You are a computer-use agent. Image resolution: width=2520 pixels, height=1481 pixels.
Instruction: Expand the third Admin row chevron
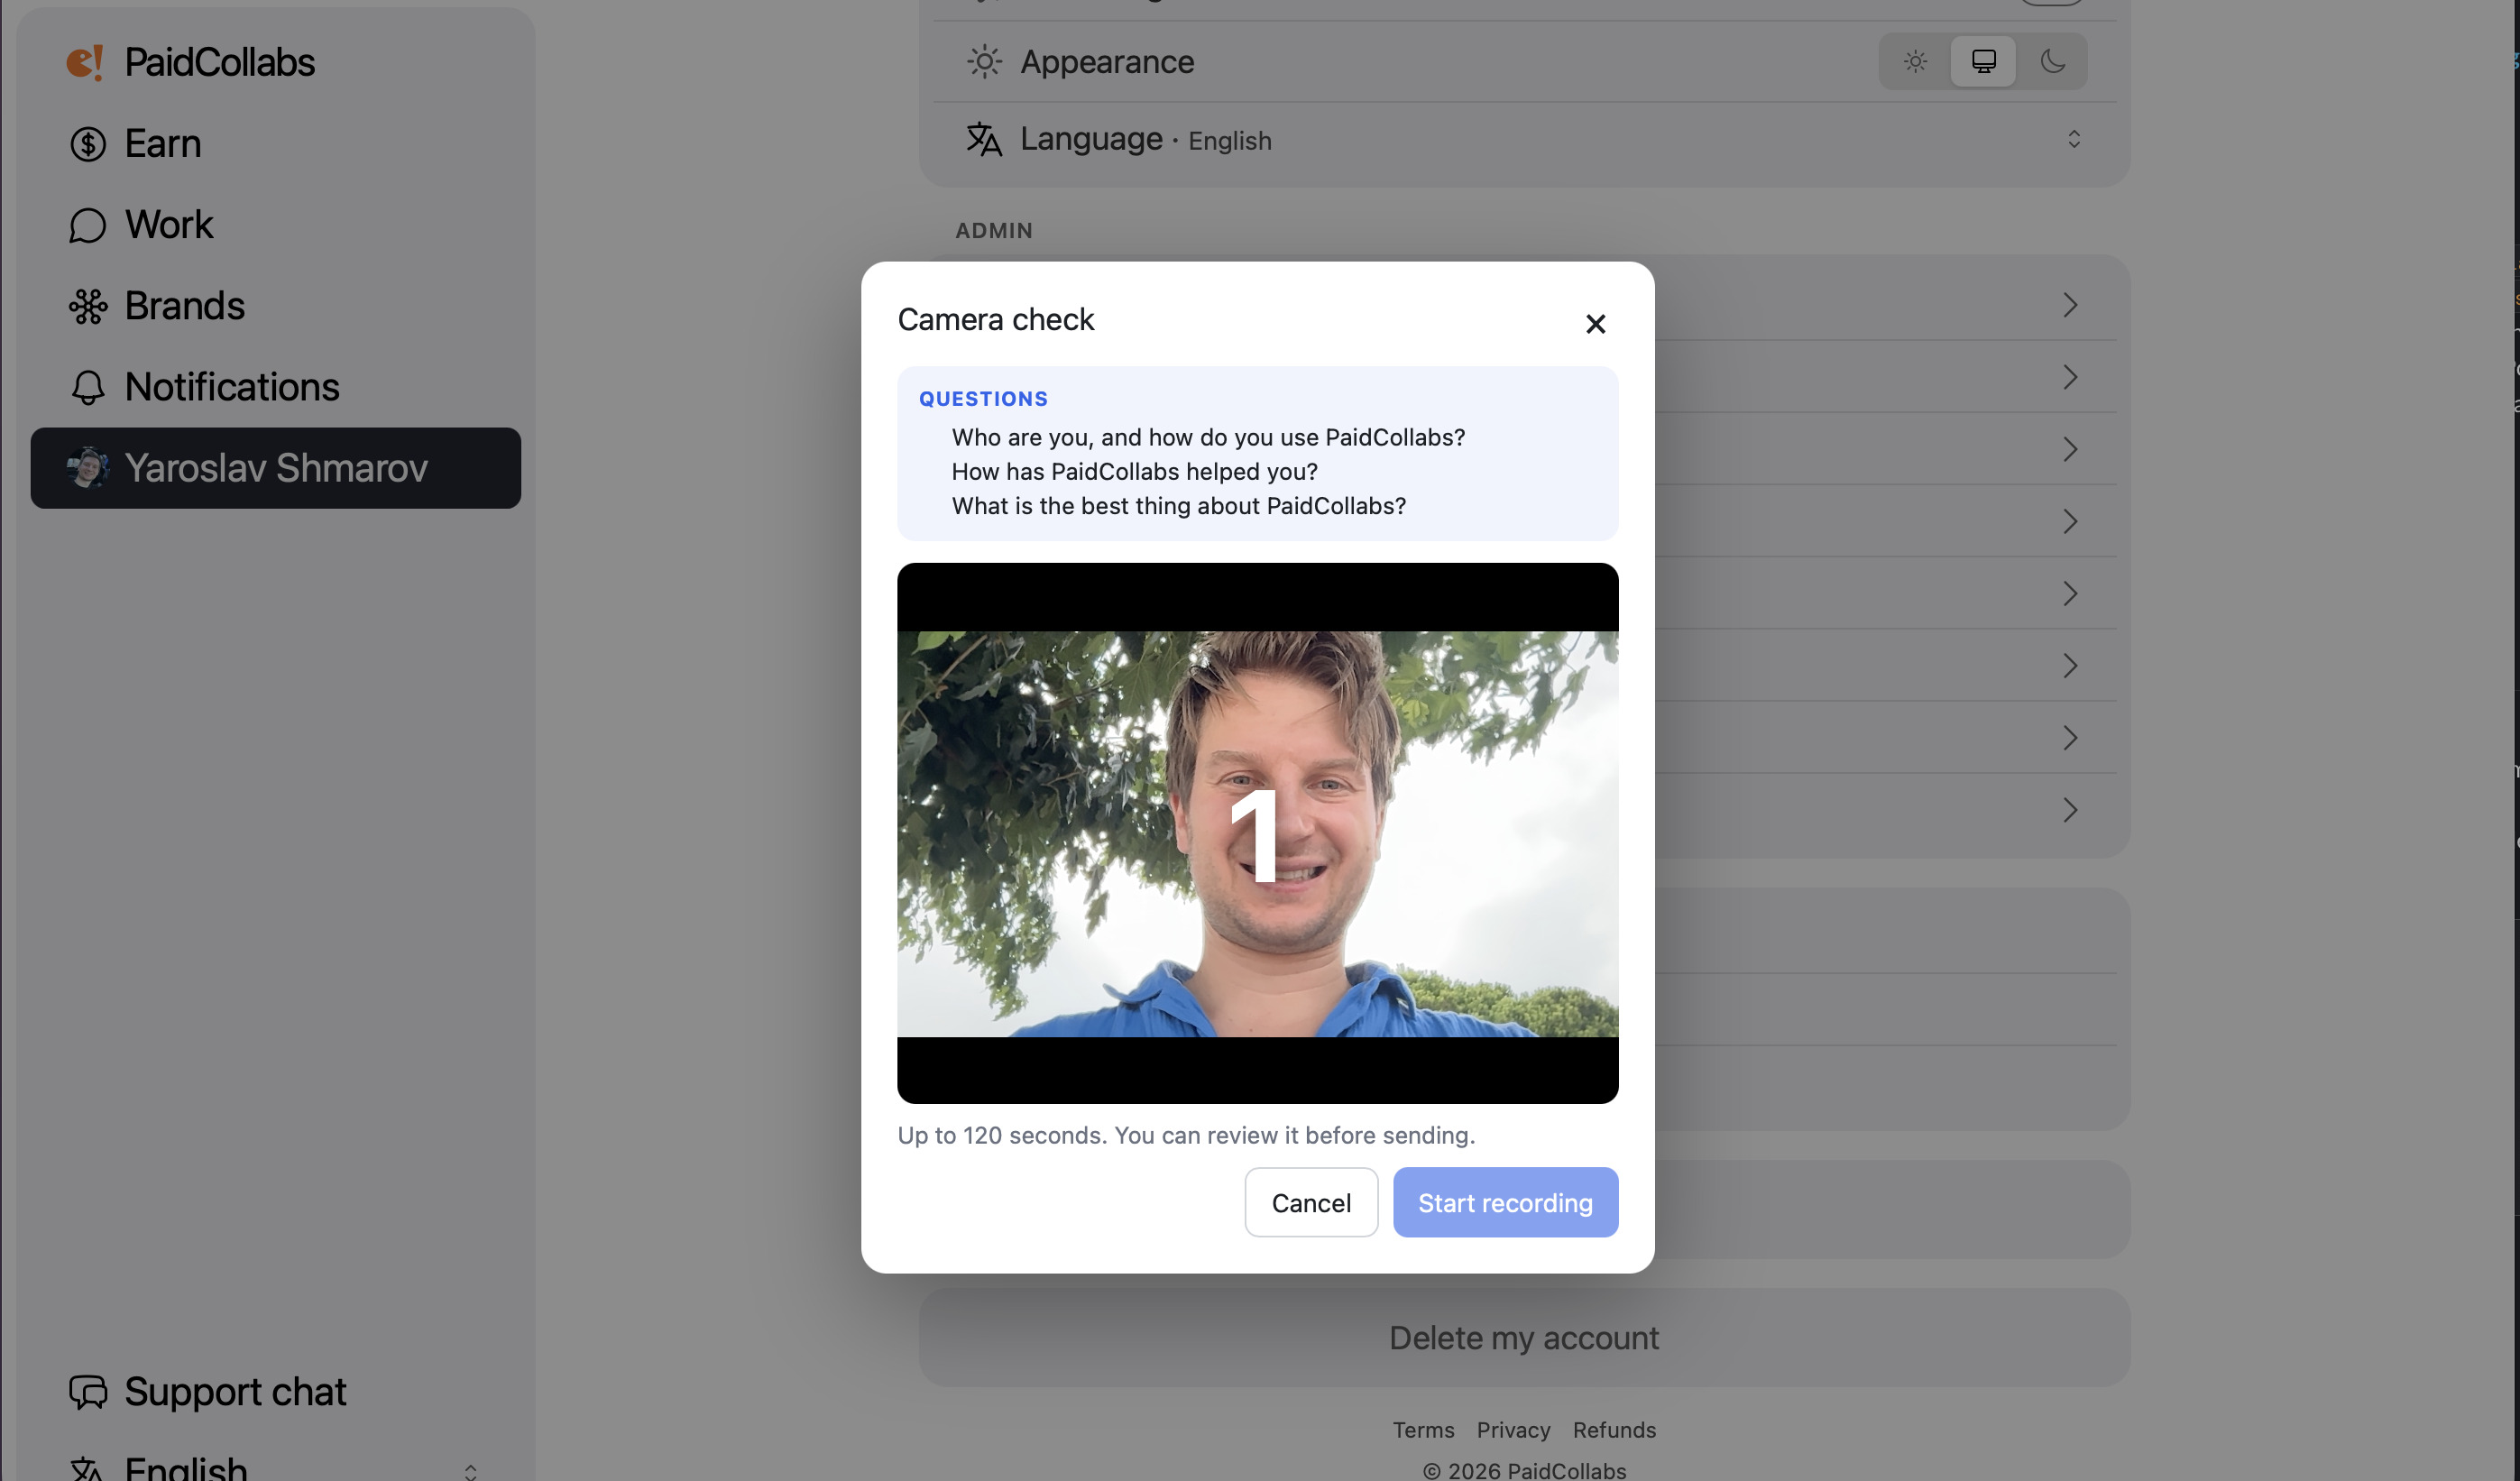(x=2070, y=449)
